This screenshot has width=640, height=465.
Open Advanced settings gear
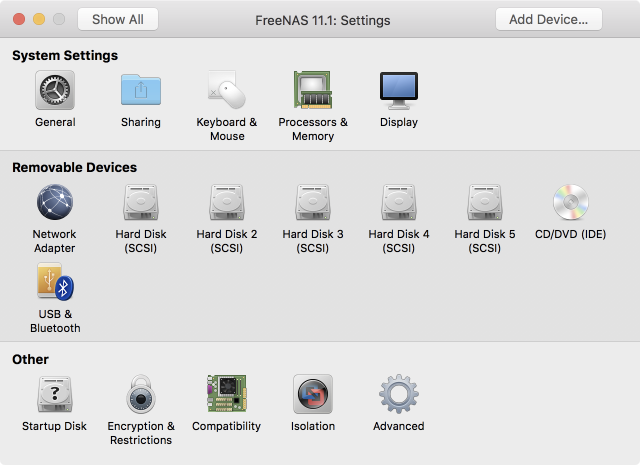[399, 395]
